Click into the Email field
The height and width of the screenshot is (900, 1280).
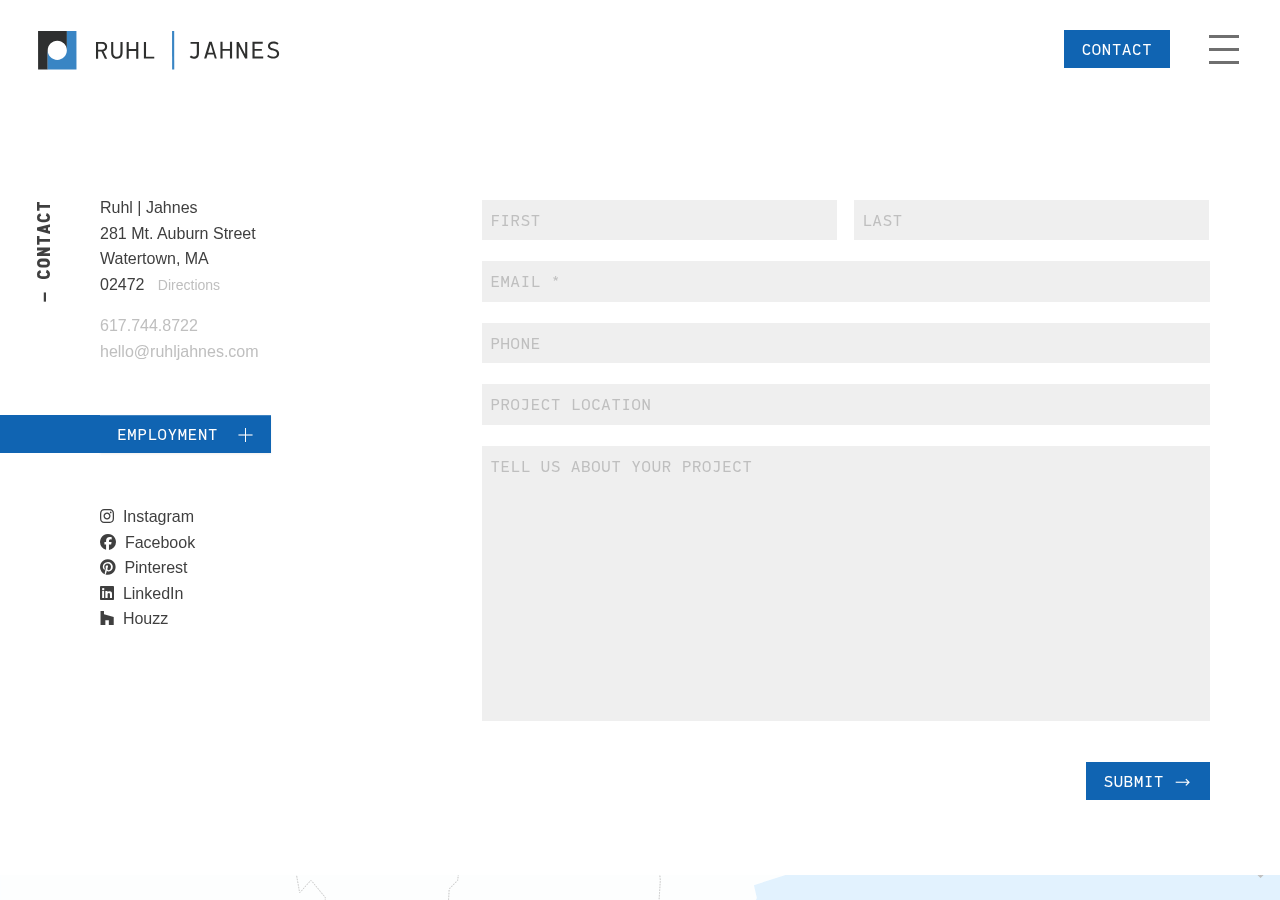point(845,282)
